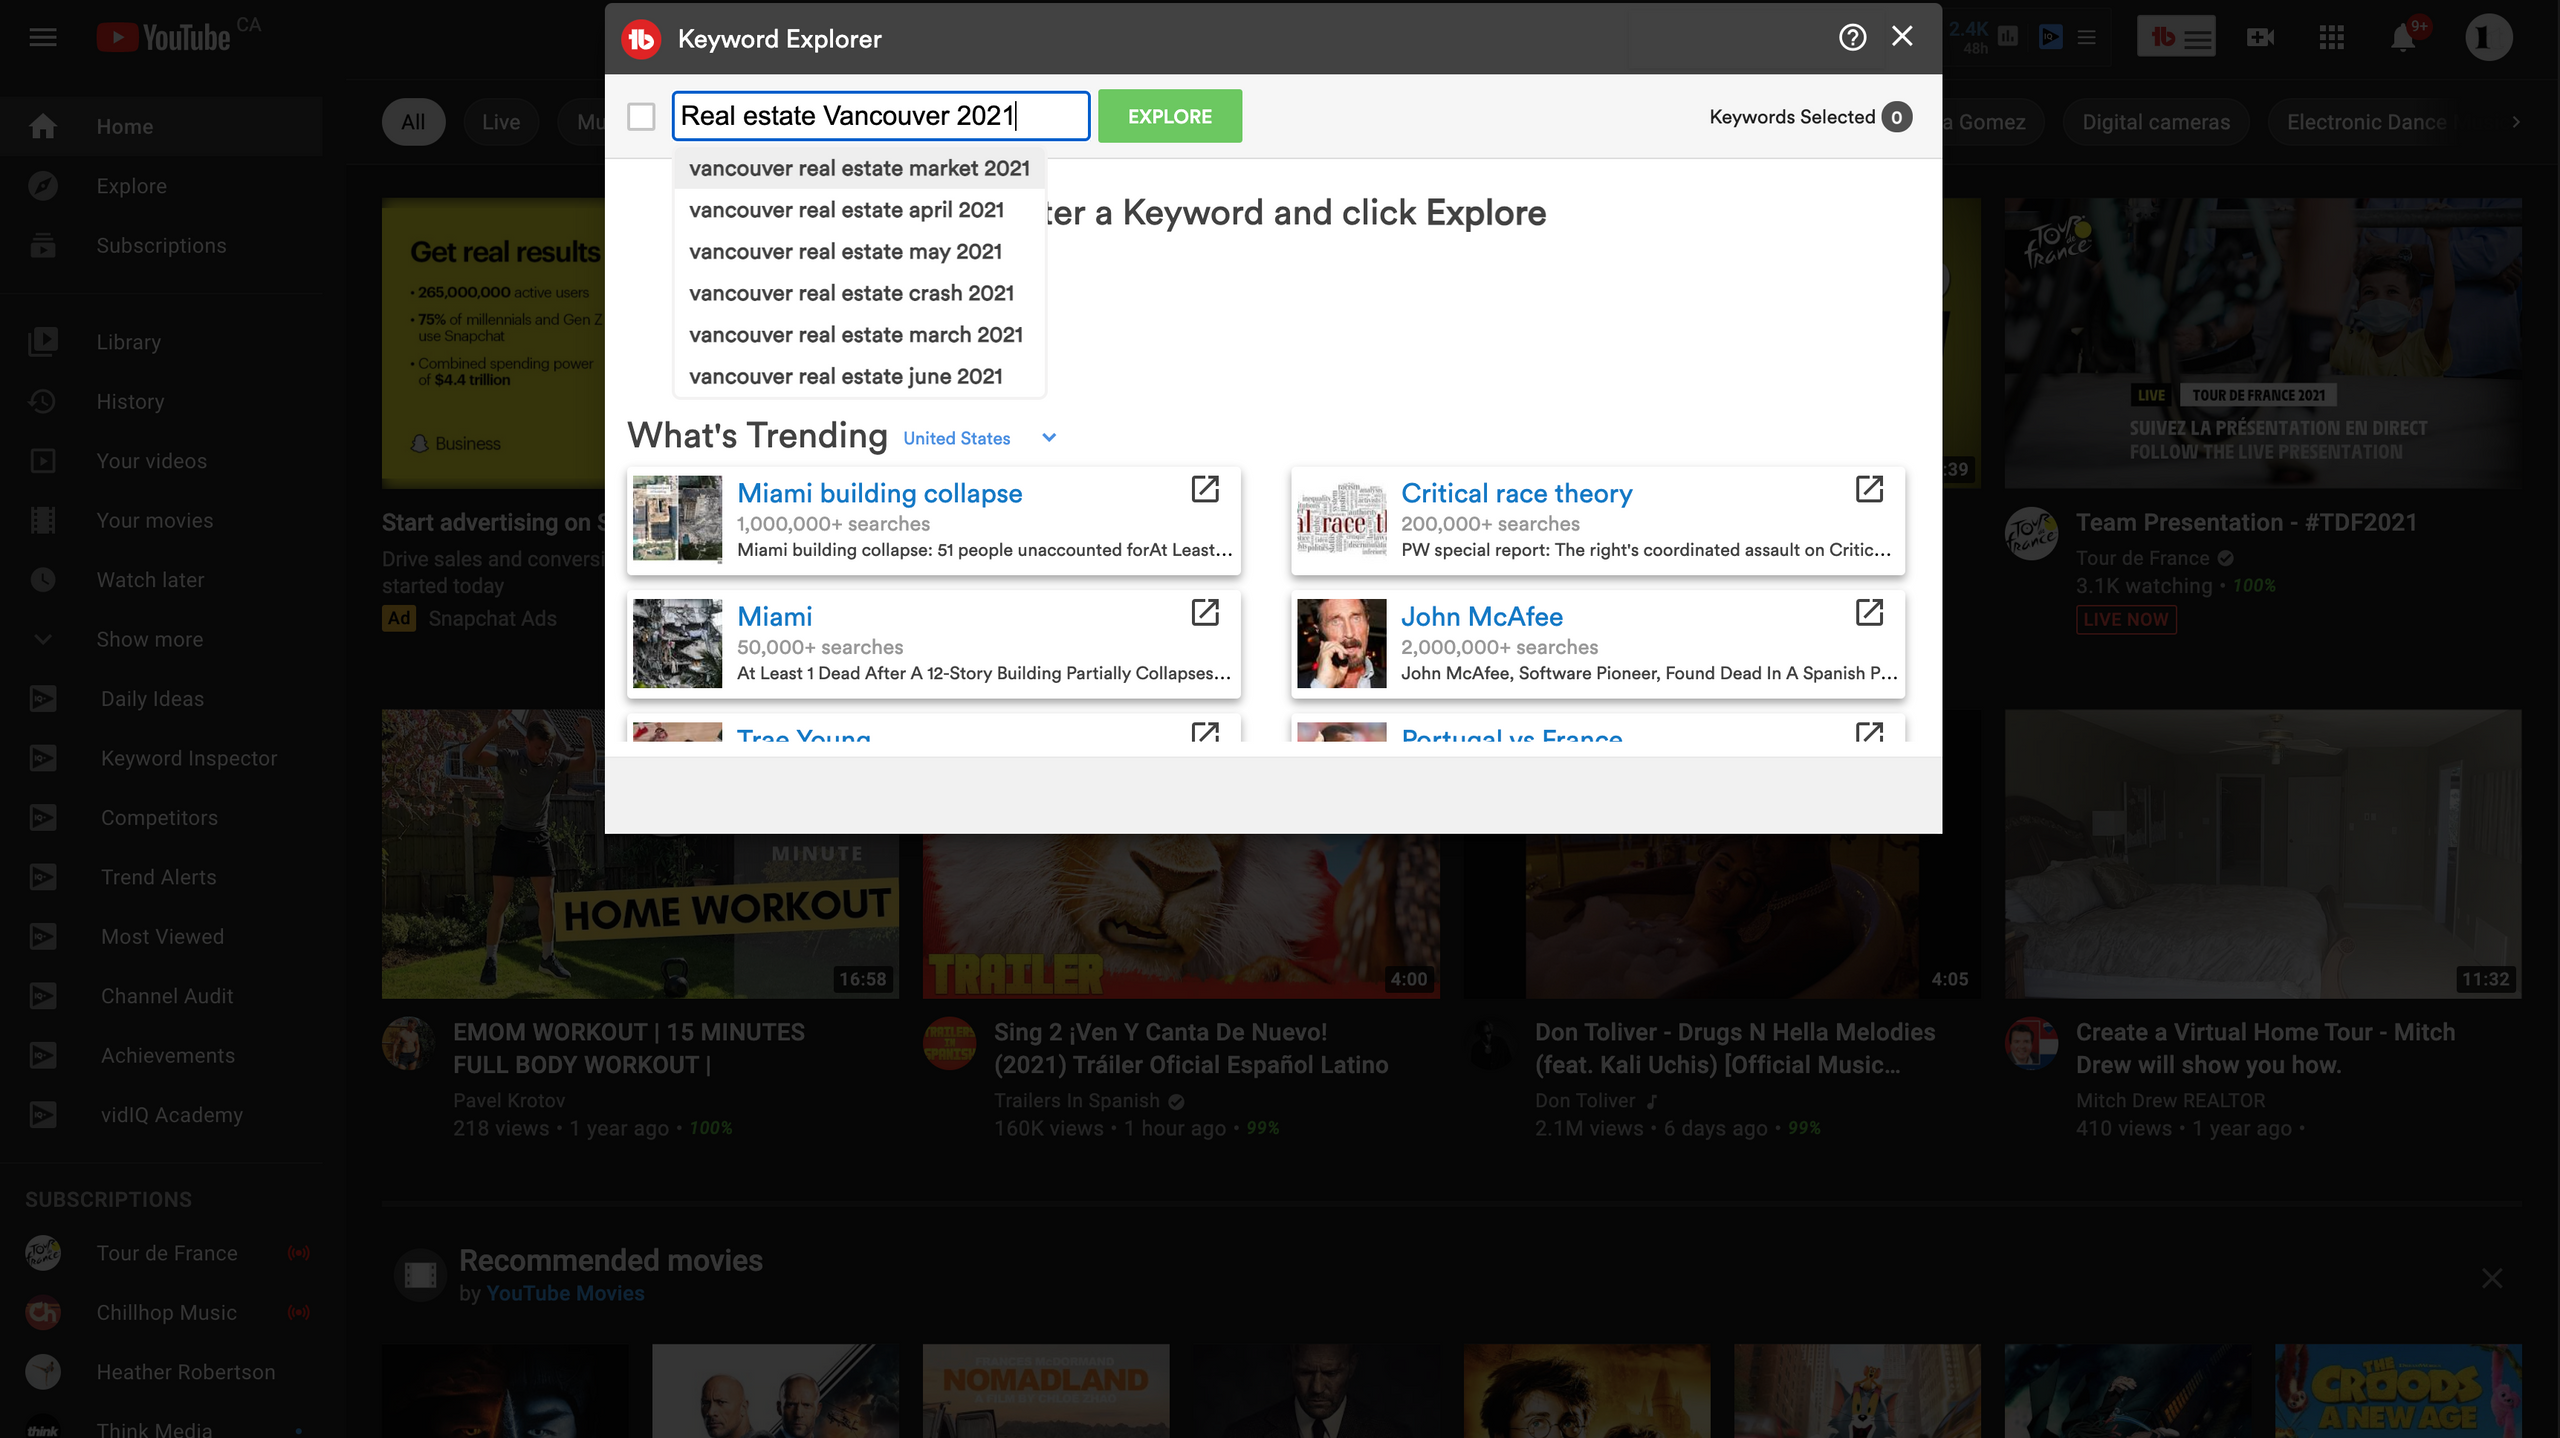Open Heather Robertson subscription channel

coord(161,1372)
